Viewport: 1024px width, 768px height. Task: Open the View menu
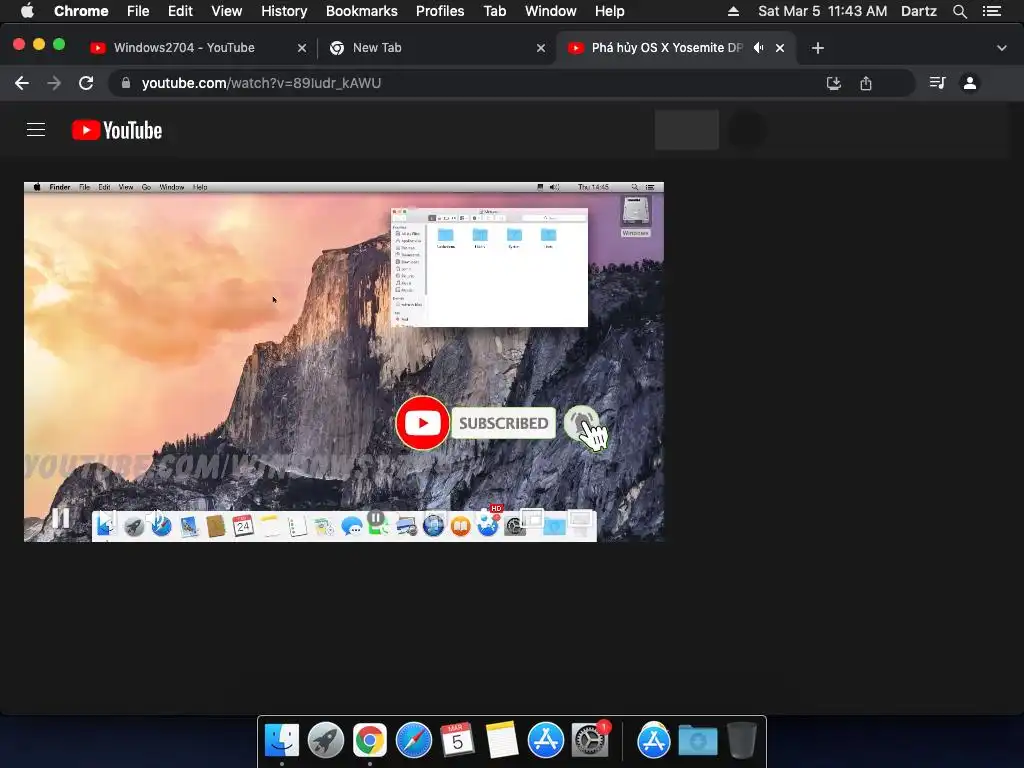tap(227, 11)
